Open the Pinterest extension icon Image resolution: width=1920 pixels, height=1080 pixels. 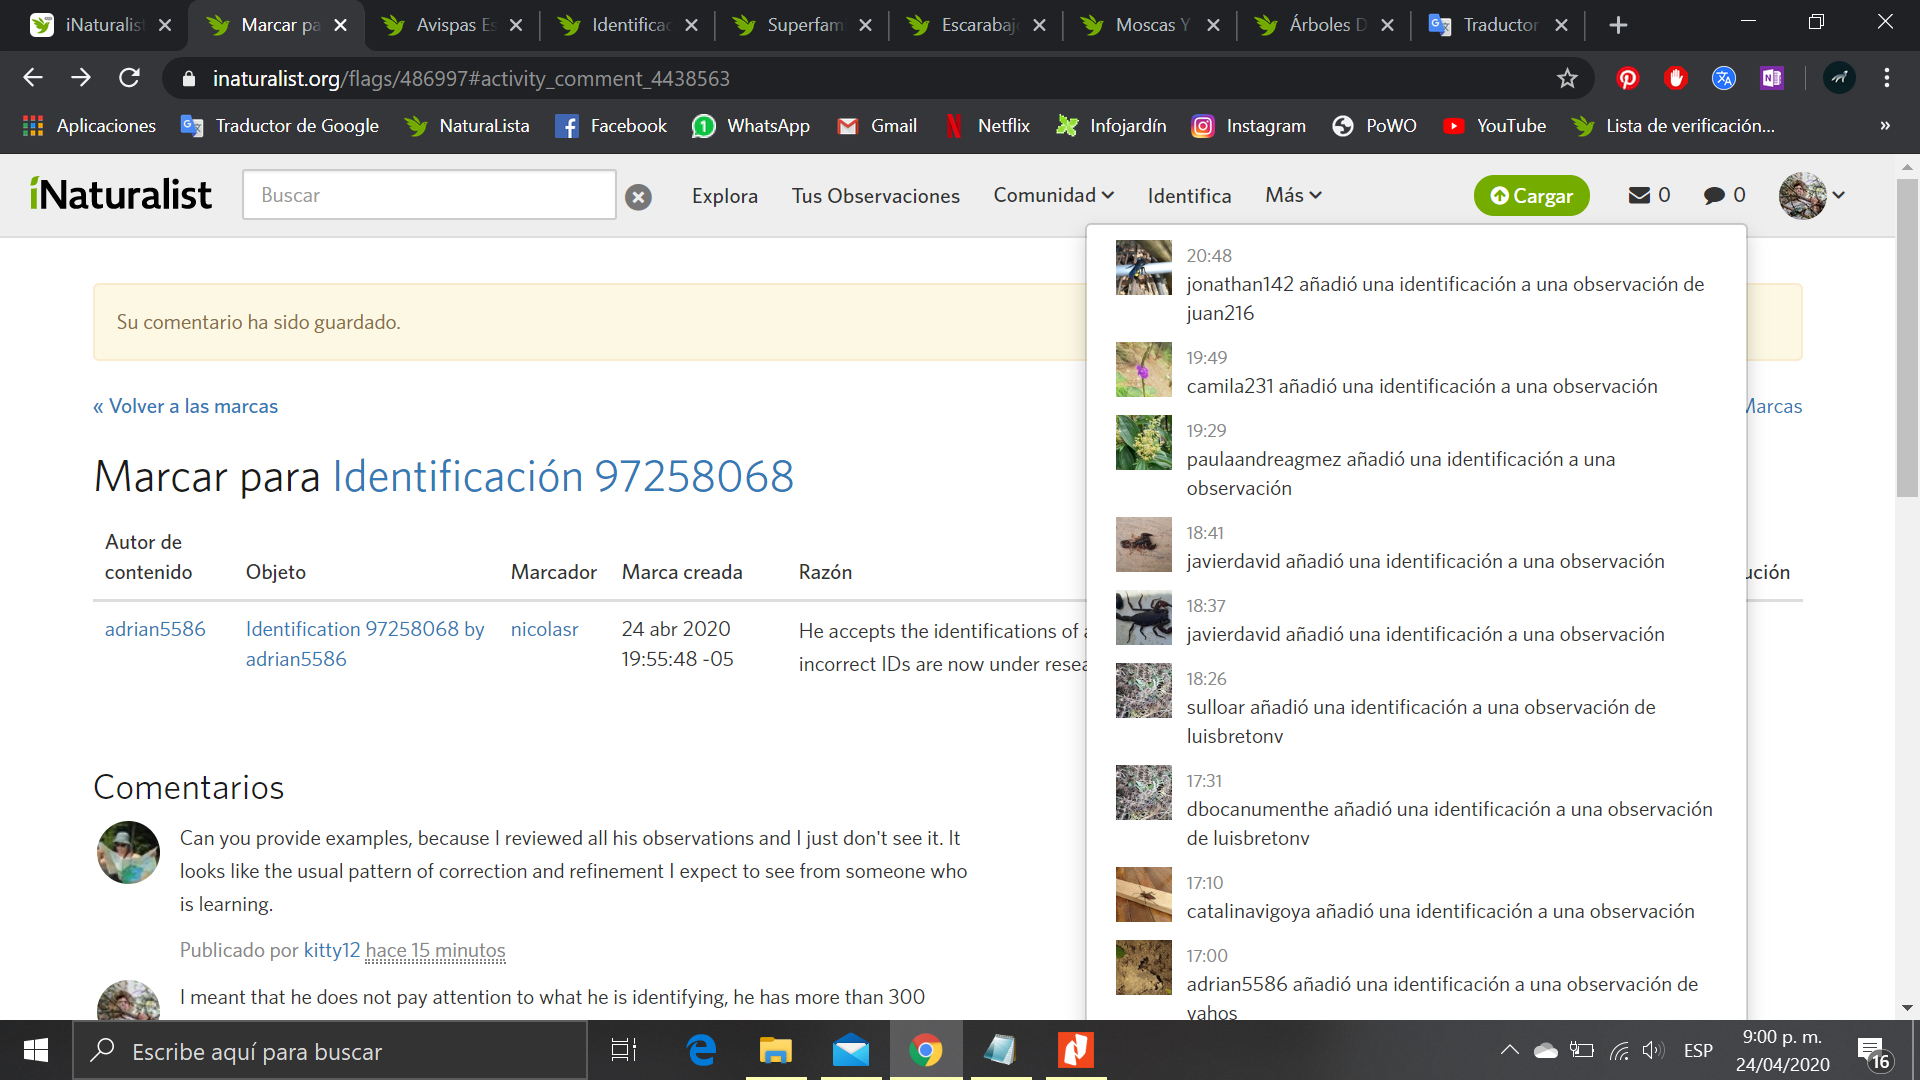click(x=1627, y=78)
